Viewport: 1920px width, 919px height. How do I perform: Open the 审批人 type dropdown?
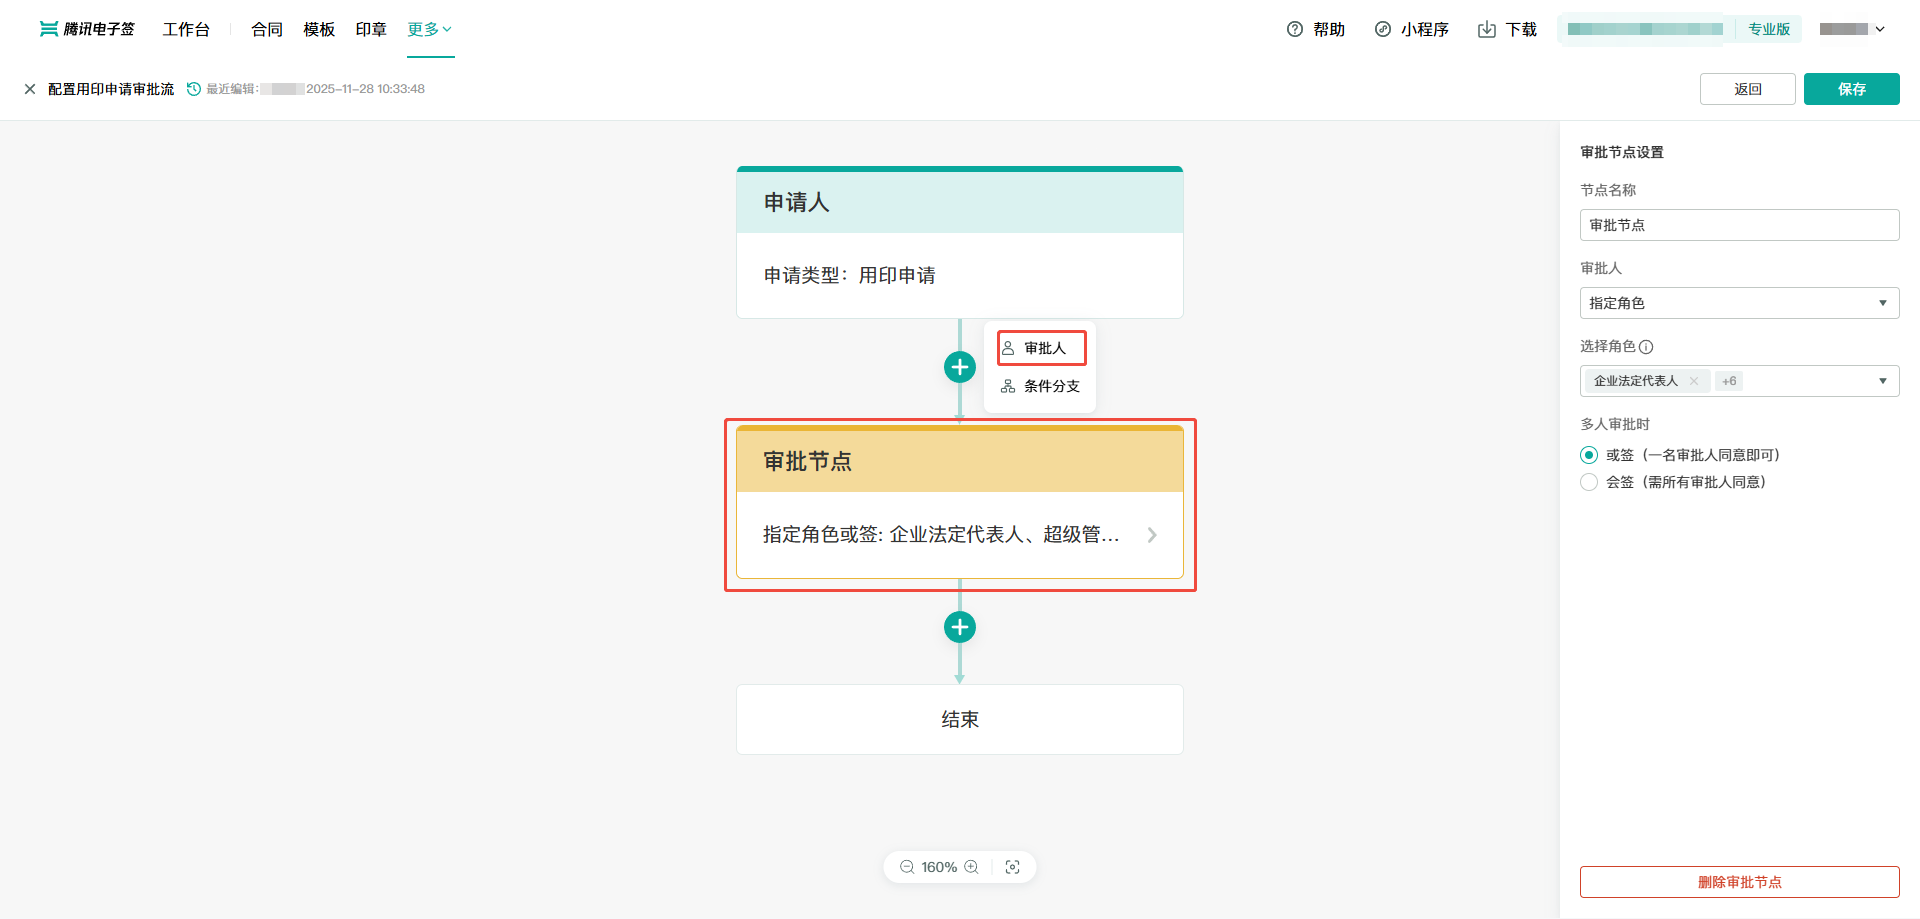point(1739,303)
